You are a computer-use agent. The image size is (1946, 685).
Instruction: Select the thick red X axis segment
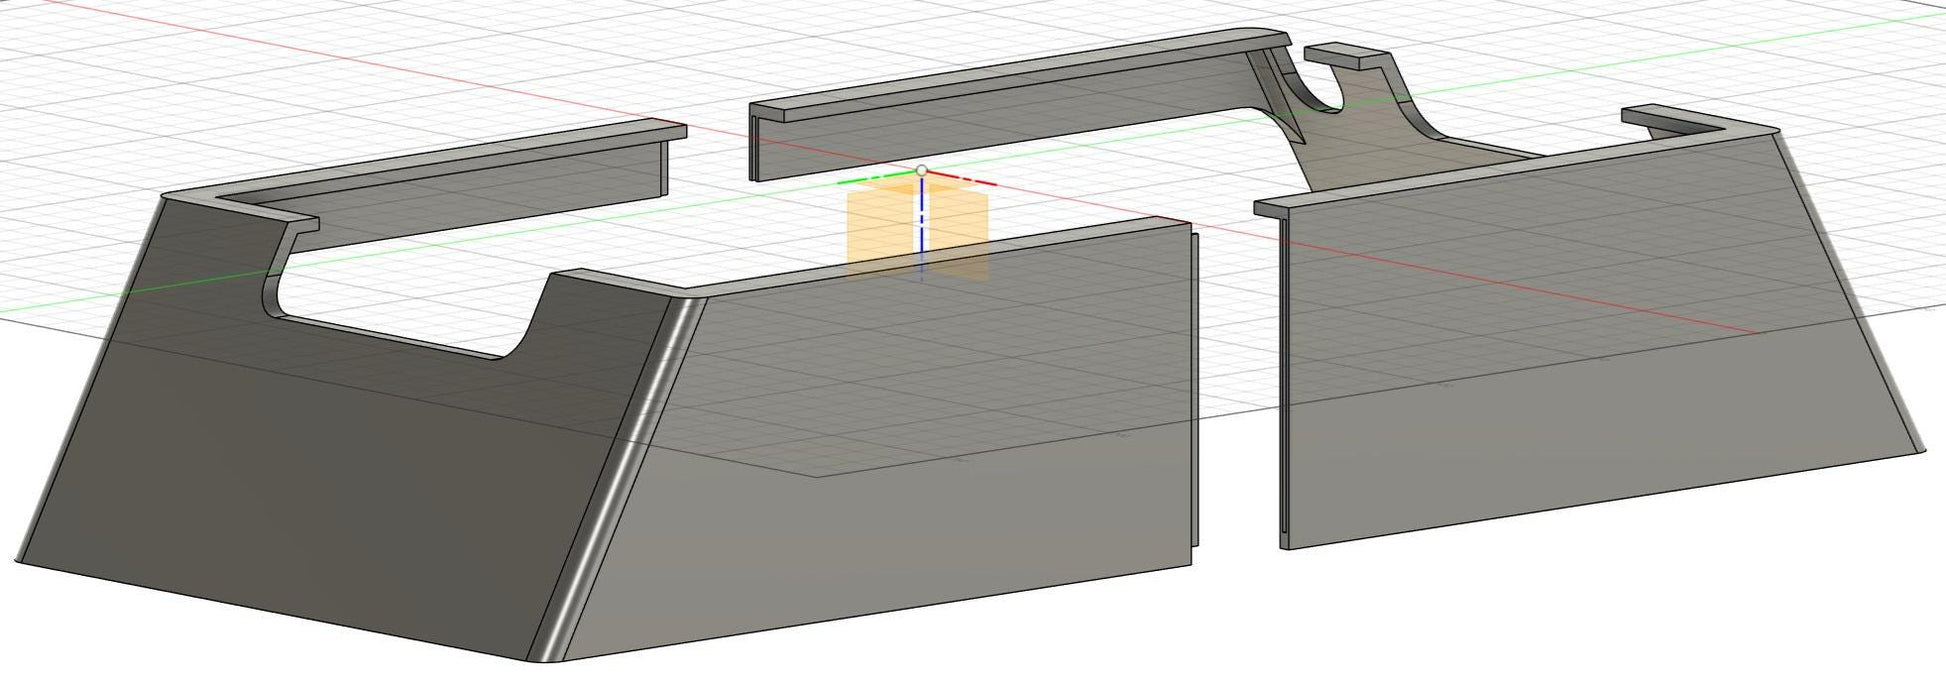965,182
